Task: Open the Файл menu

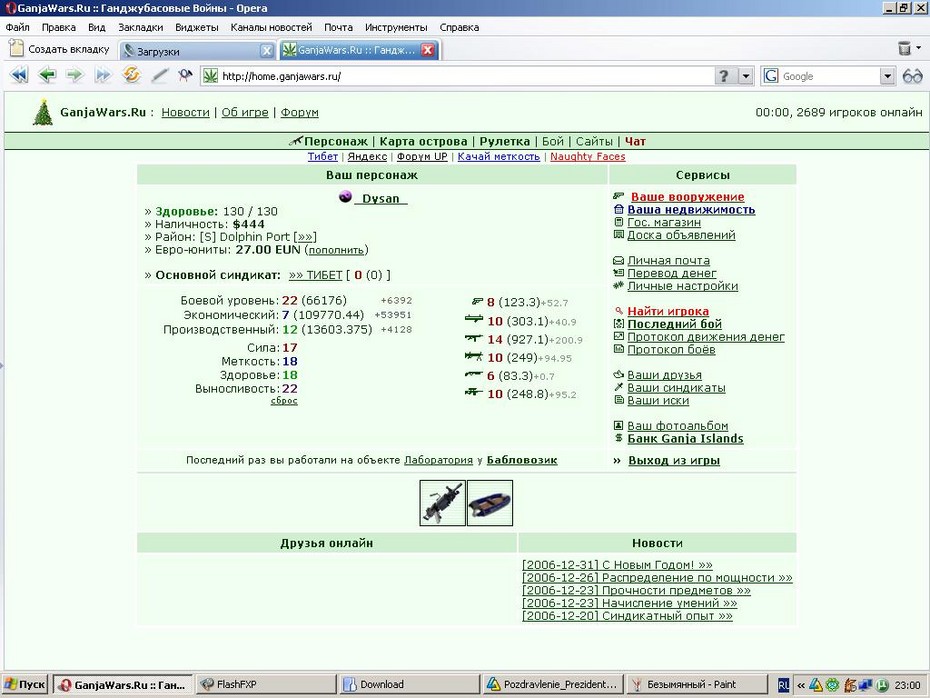Action: coord(17,27)
